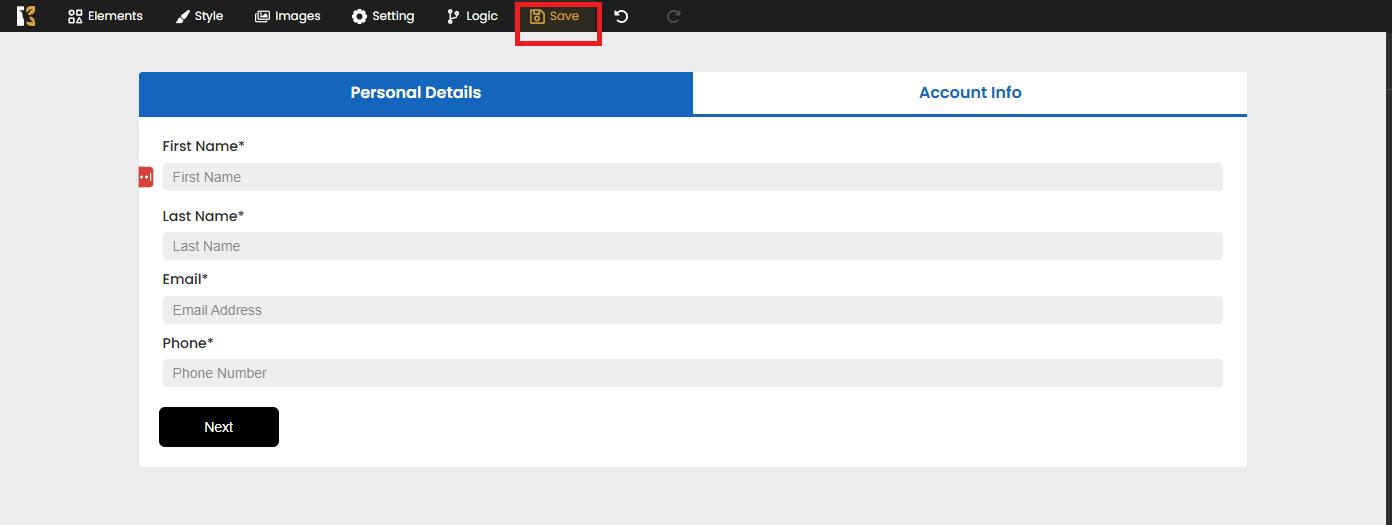Screen dimensions: 1392x525
Task: Open the Style brush menu
Action: coord(199,16)
